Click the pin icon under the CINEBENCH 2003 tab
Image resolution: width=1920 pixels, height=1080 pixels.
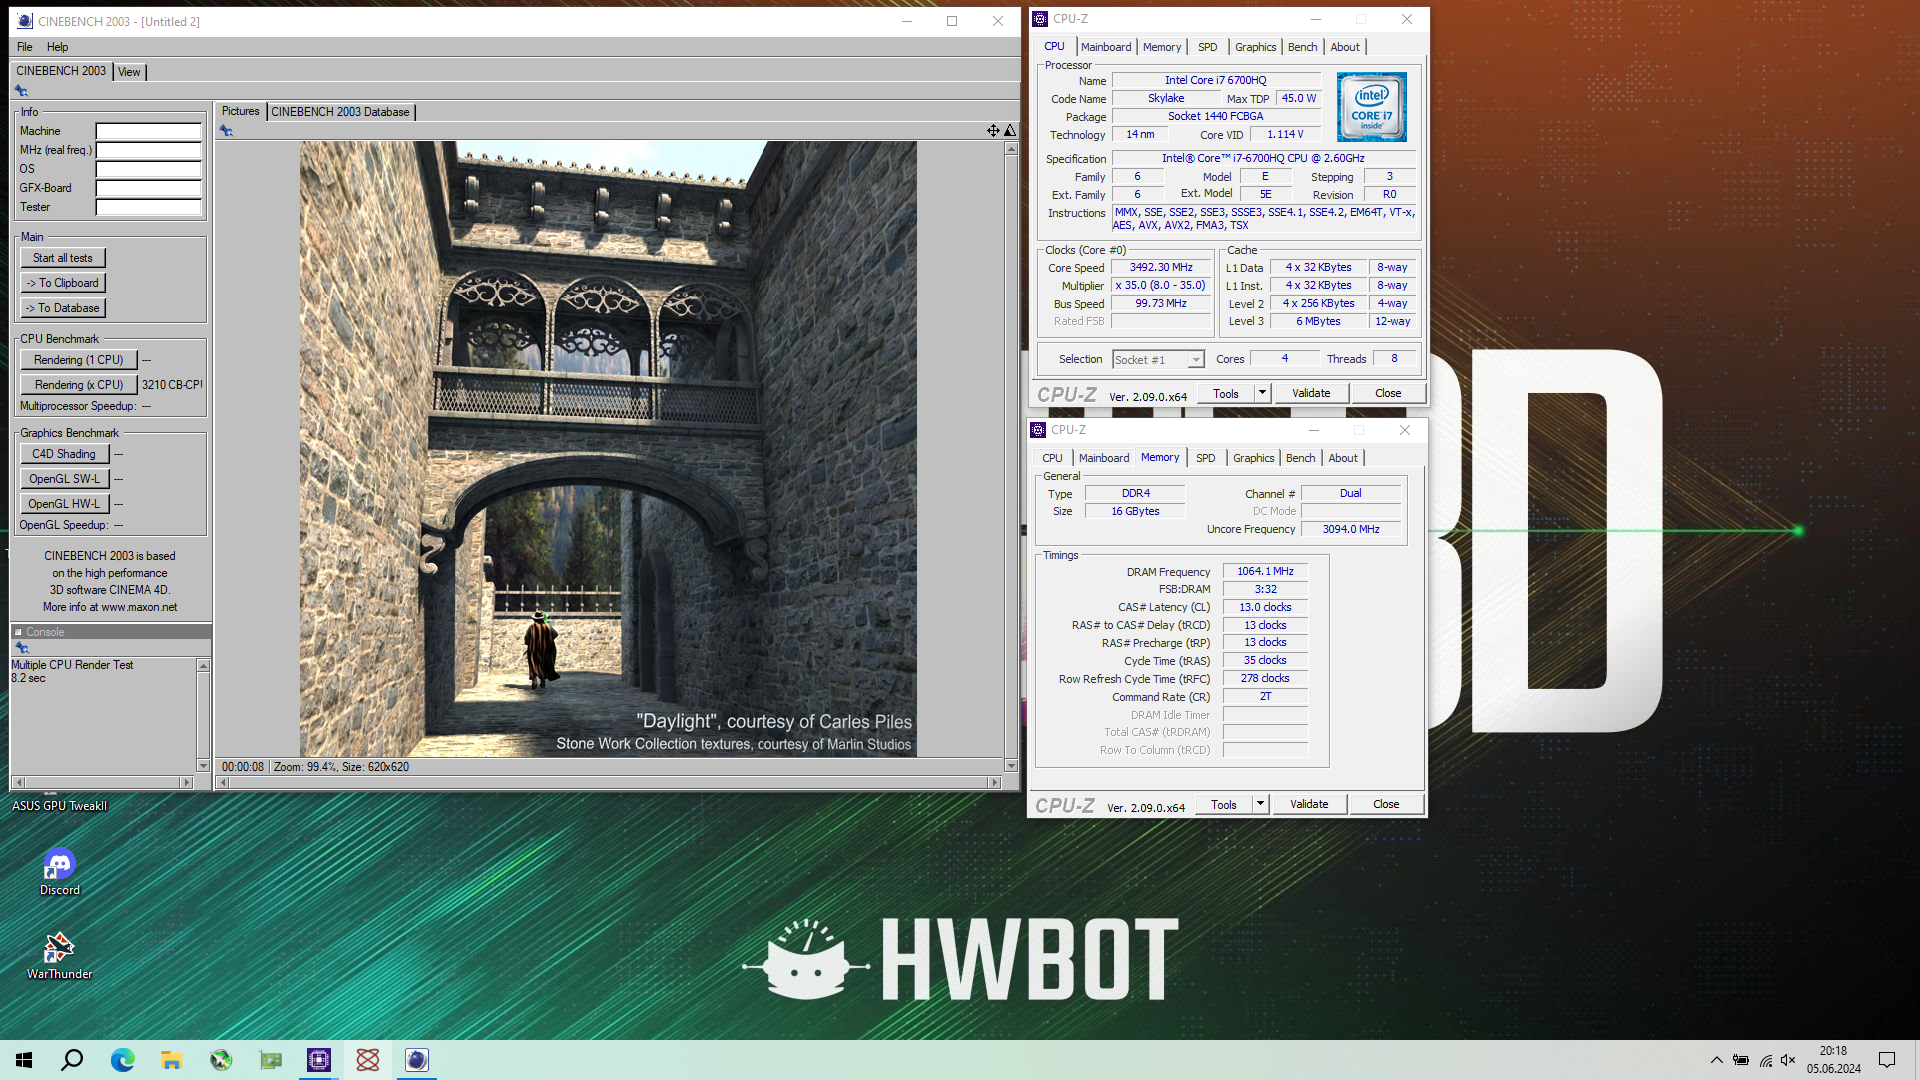click(x=21, y=91)
